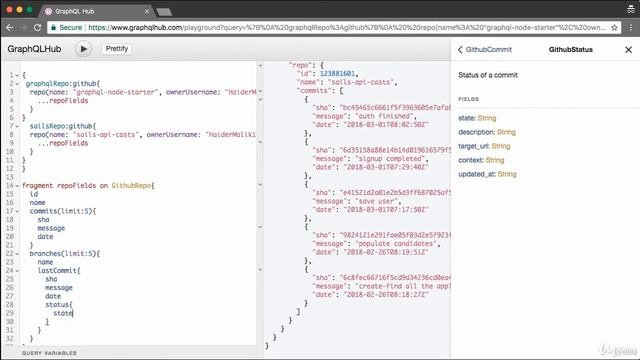Close the GithubStatus docs panel
This screenshot has width=640, height=360.
(628, 50)
